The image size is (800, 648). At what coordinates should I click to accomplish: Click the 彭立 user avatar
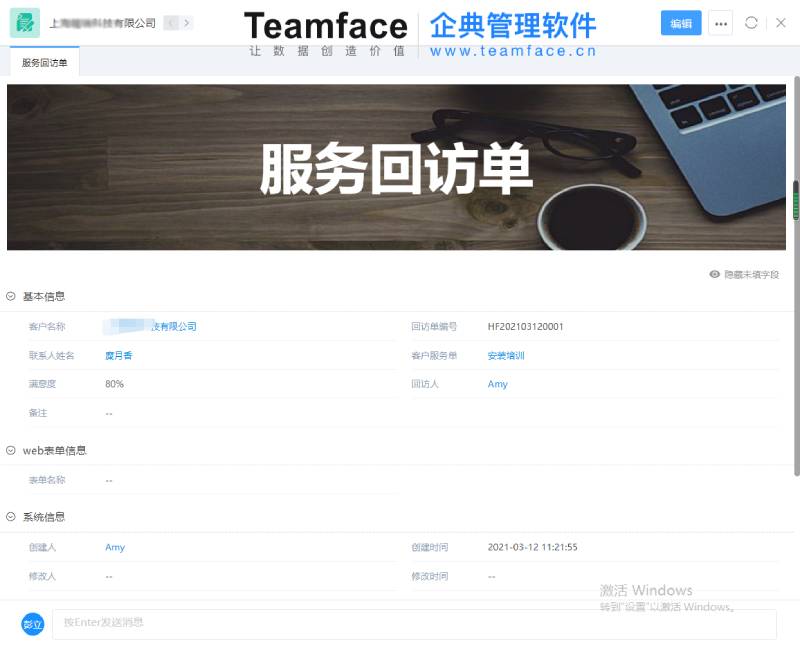click(x=33, y=624)
